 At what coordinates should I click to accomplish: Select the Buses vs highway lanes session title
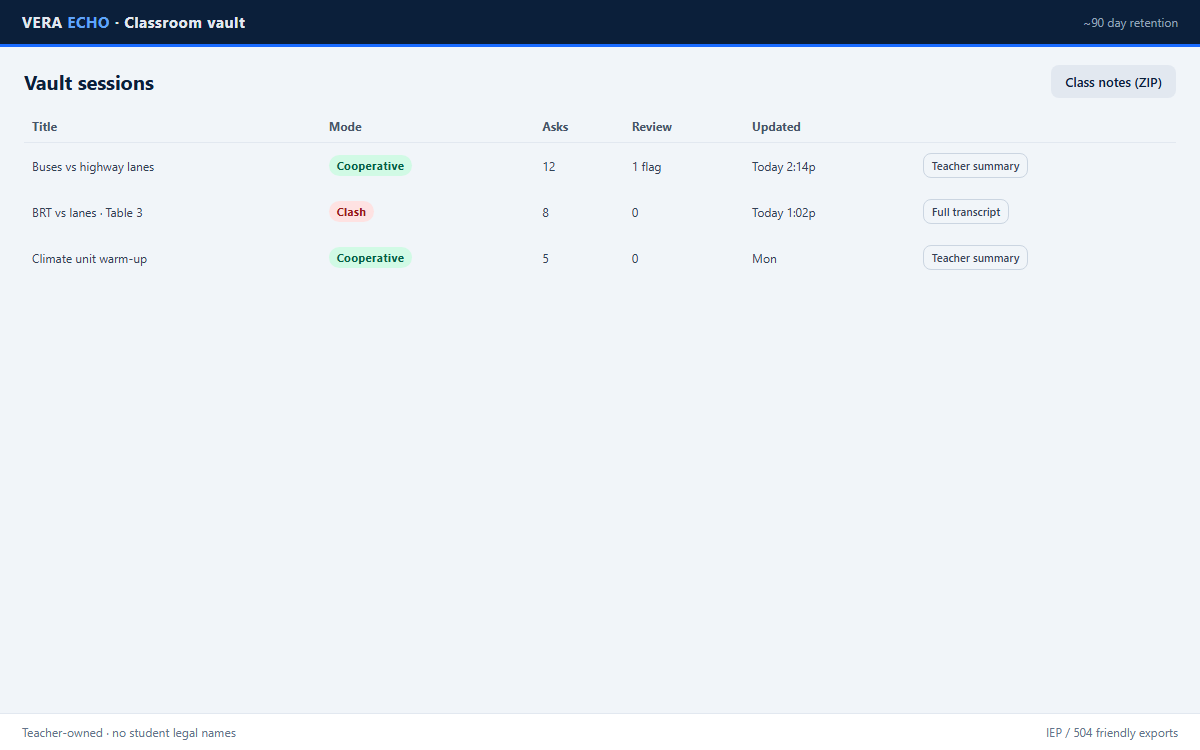(x=93, y=167)
